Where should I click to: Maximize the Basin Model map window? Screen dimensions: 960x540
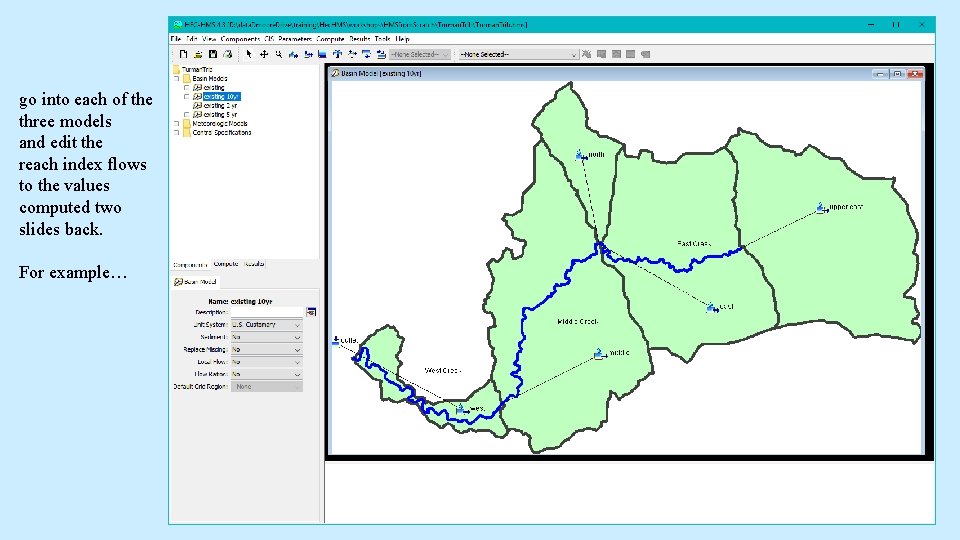pyautogui.click(x=897, y=73)
